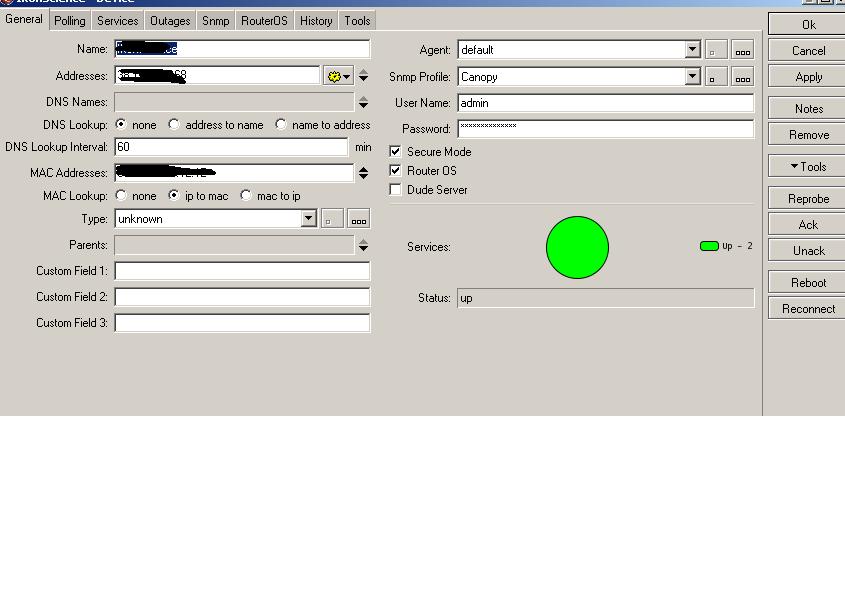Click the Apply button
This screenshot has height=600, width=845.
click(808, 77)
